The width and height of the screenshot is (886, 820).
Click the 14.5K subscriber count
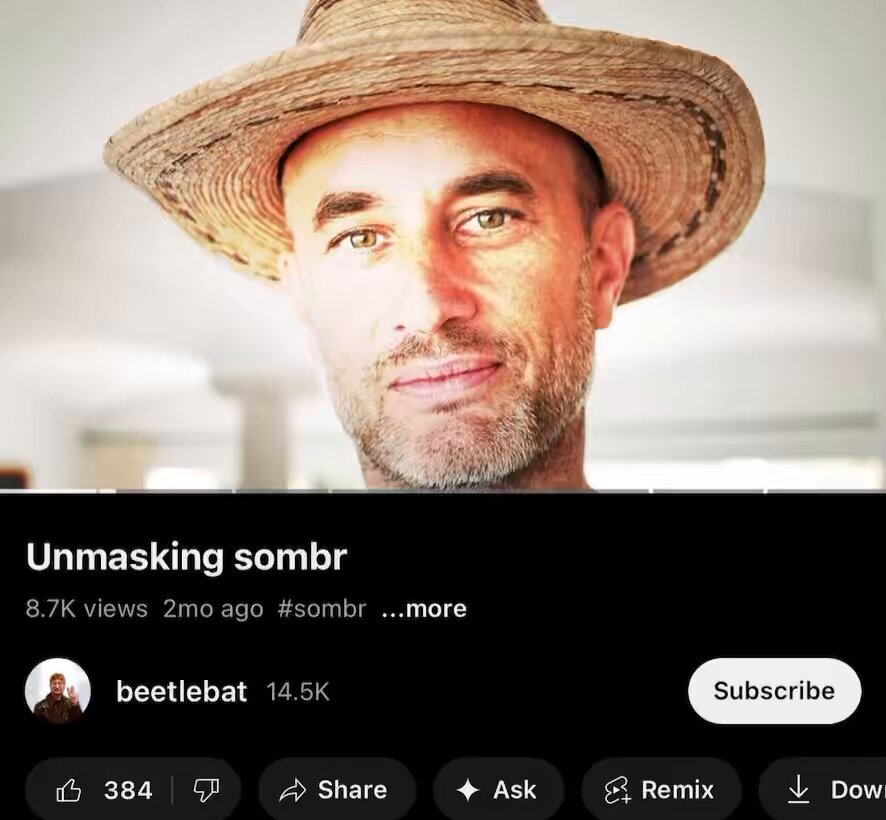pyautogui.click(x=298, y=692)
